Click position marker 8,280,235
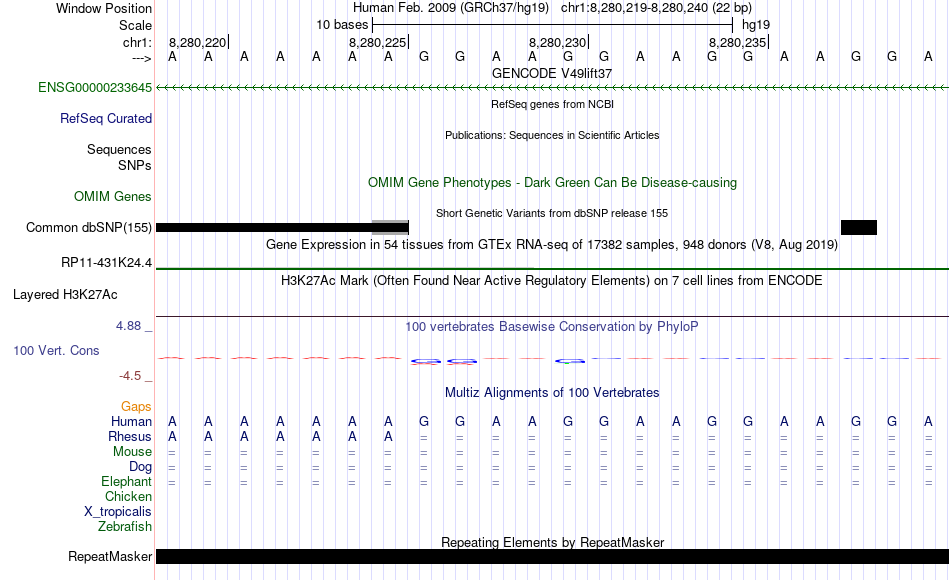Viewport: 950px width, 580px height. (x=738, y=42)
